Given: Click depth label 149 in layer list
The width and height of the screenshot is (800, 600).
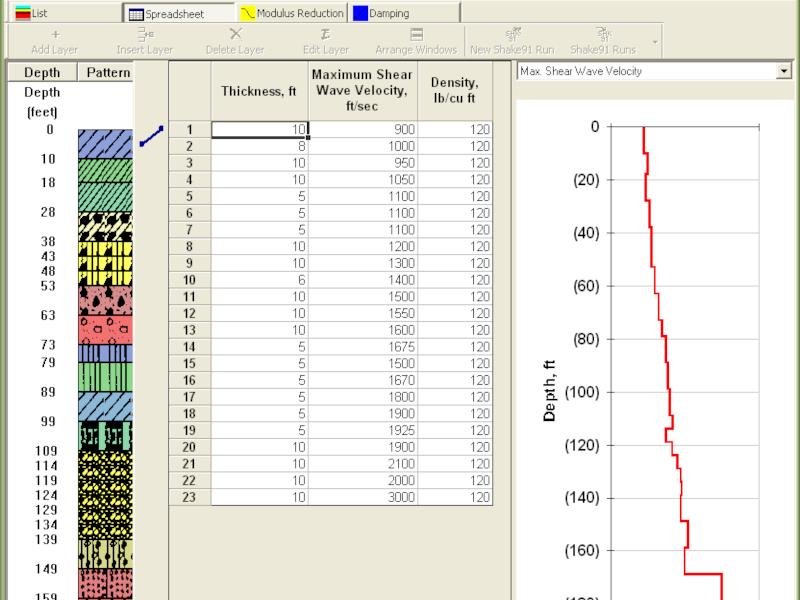Looking at the screenshot, I should (x=46, y=569).
